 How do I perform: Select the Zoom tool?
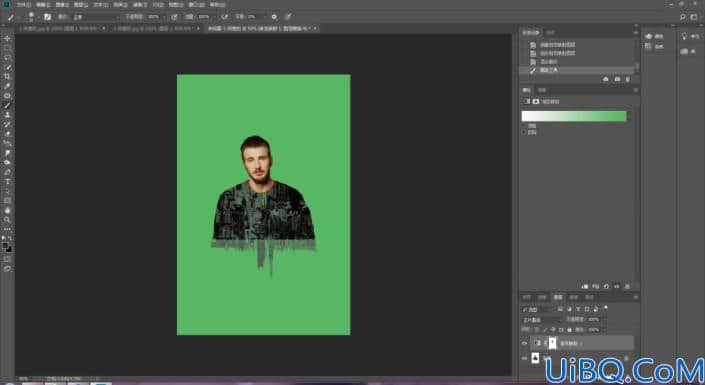point(7,219)
